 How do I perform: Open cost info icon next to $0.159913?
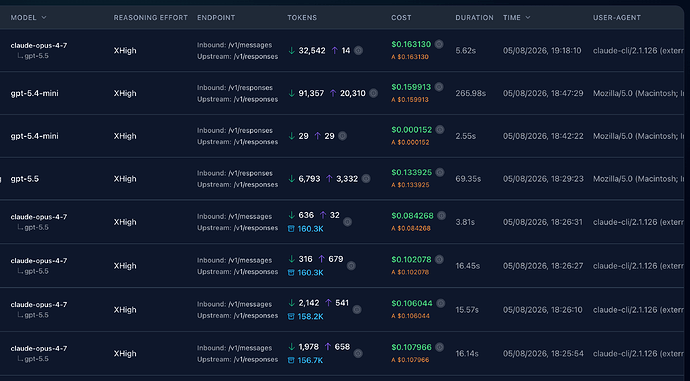[x=439, y=87]
